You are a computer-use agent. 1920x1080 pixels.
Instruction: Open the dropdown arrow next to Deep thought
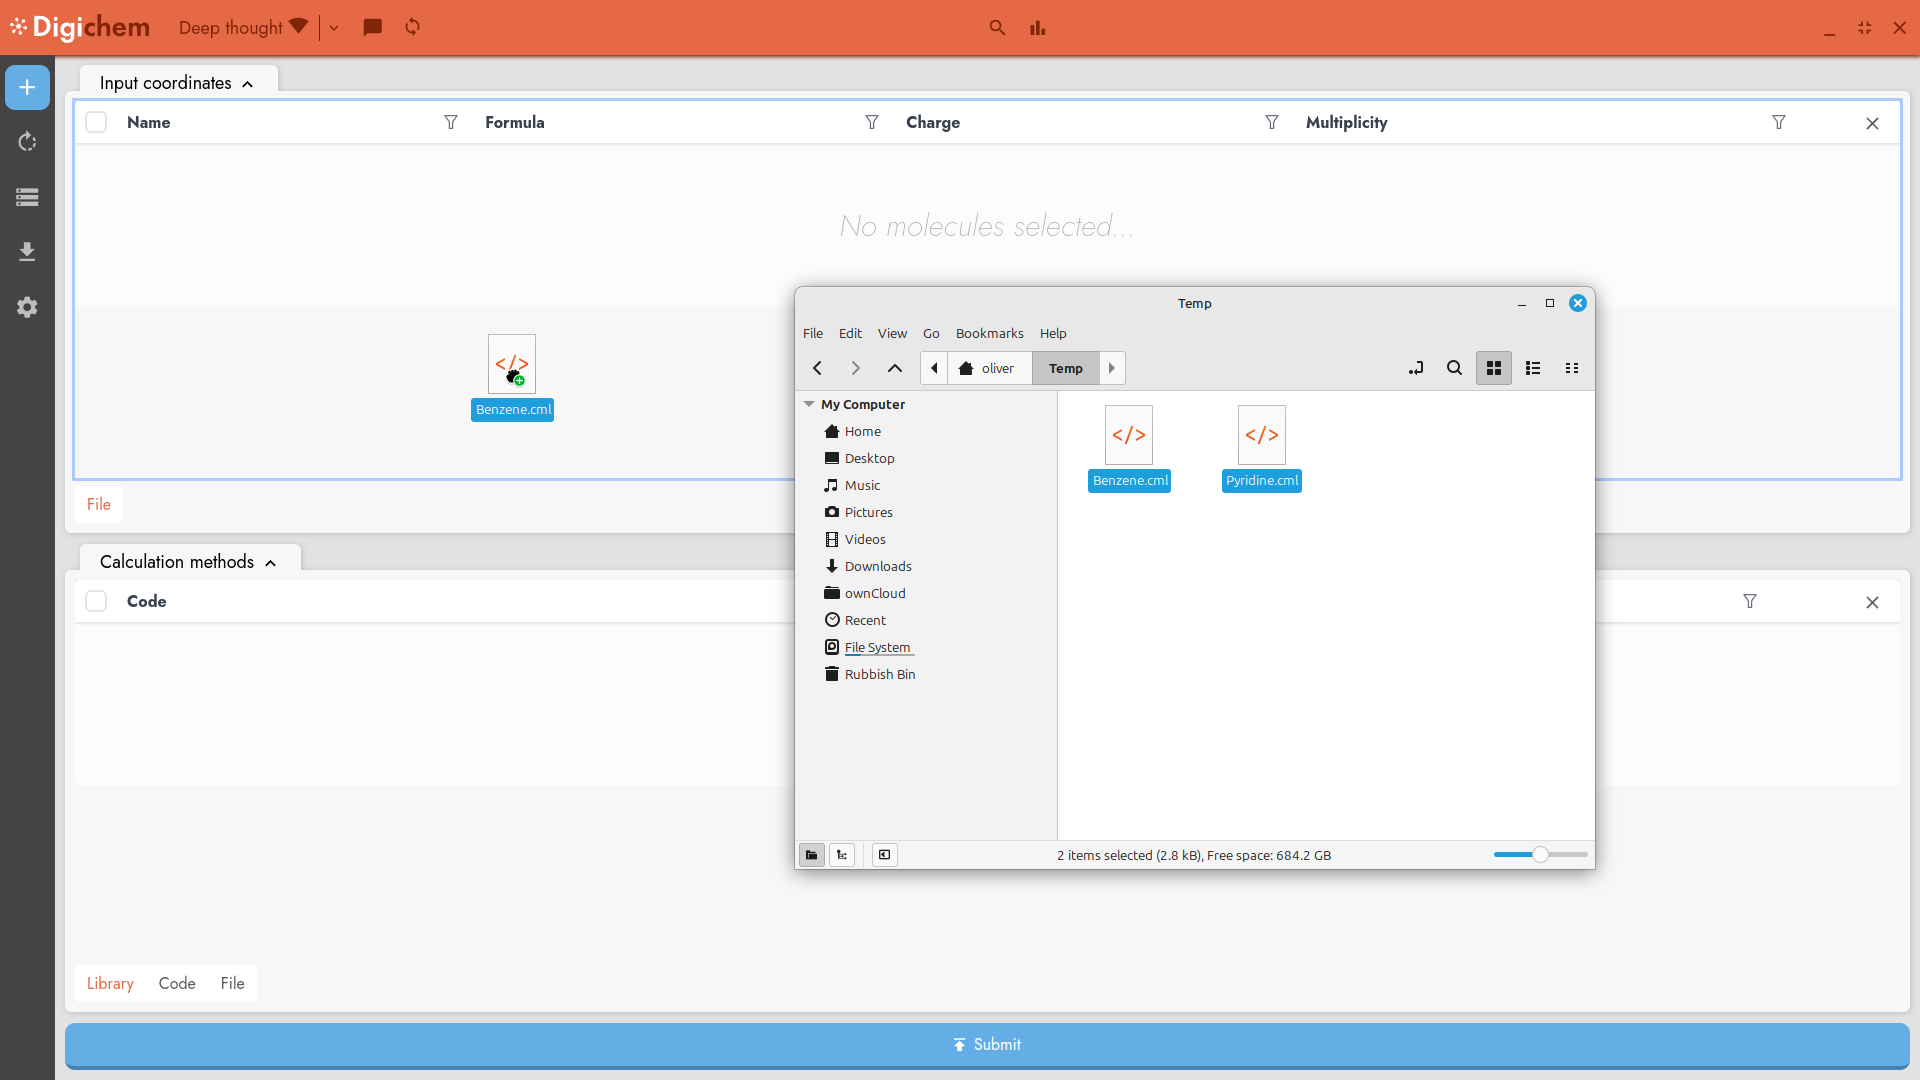coord(334,28)
